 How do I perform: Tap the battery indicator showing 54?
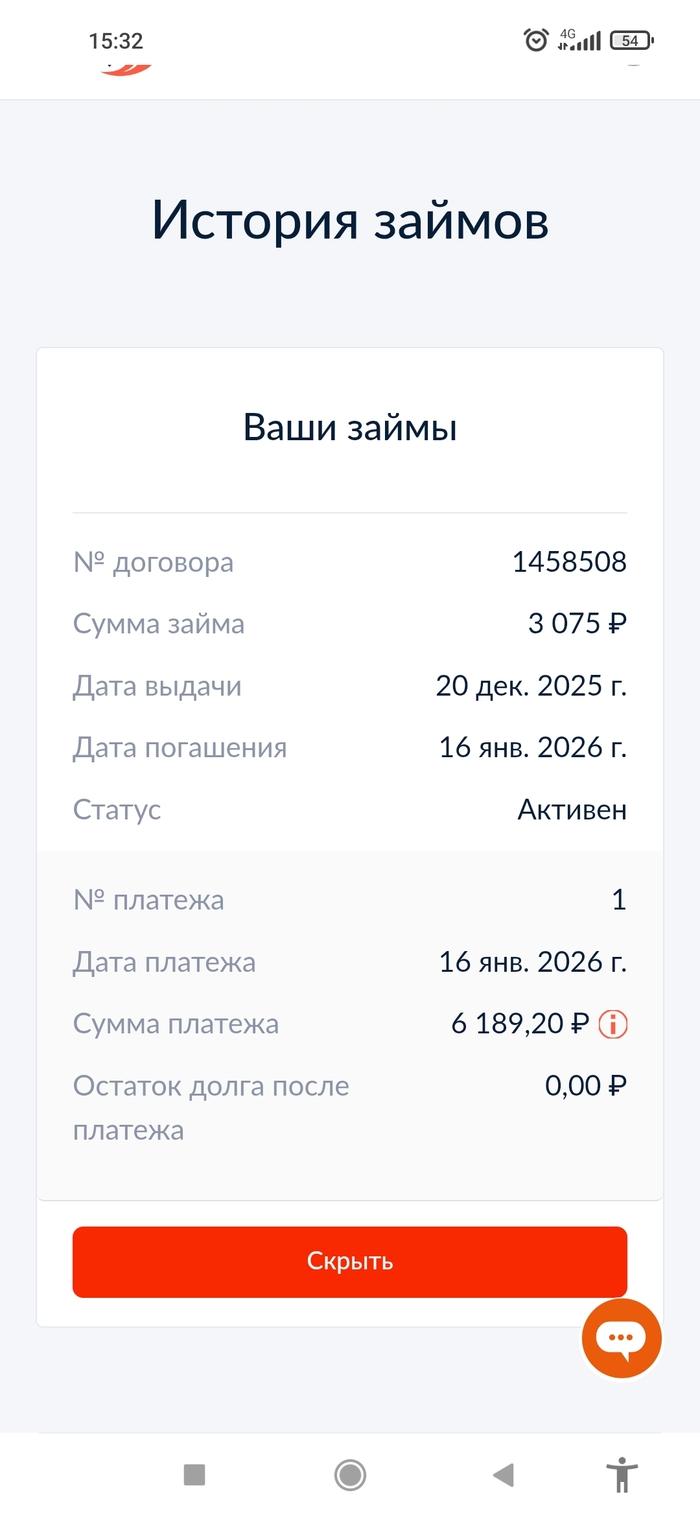631,41
